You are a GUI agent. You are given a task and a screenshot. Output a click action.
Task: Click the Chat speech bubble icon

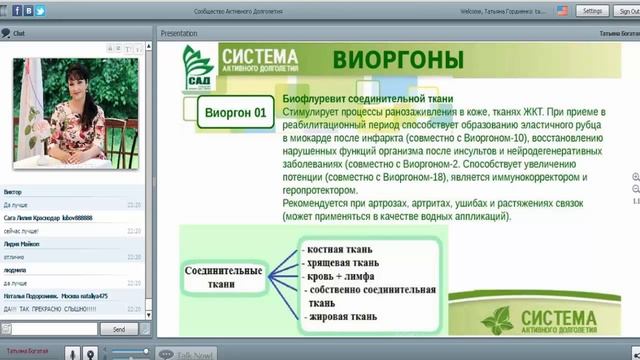pyautogui.click(x=6, y=33)
